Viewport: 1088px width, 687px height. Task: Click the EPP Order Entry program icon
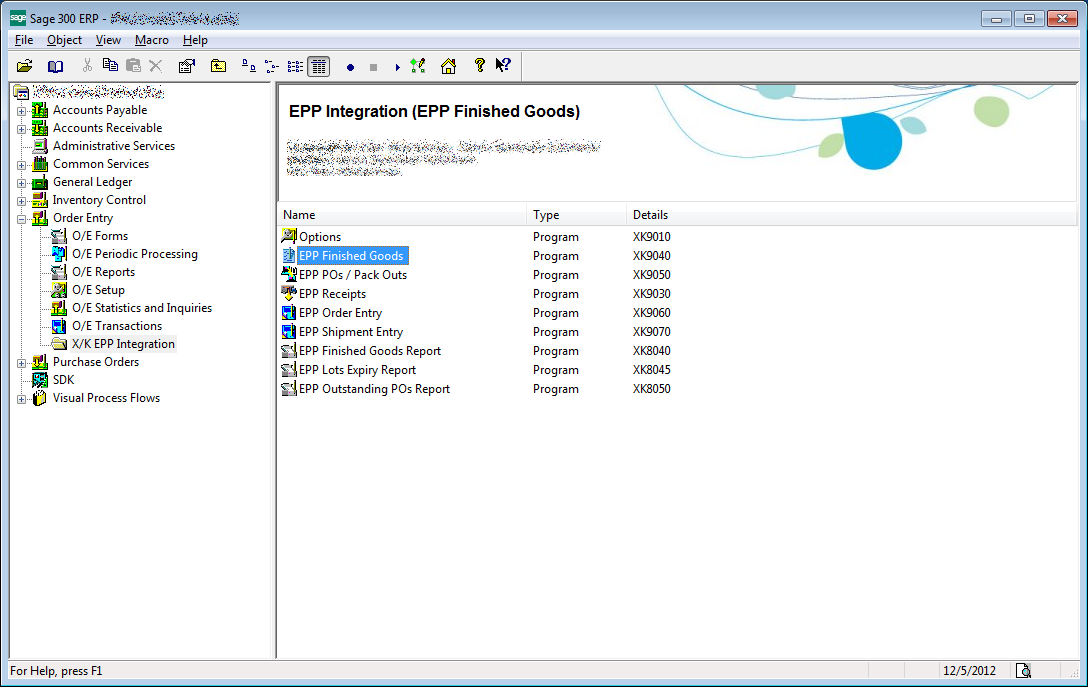click(289, 312)
